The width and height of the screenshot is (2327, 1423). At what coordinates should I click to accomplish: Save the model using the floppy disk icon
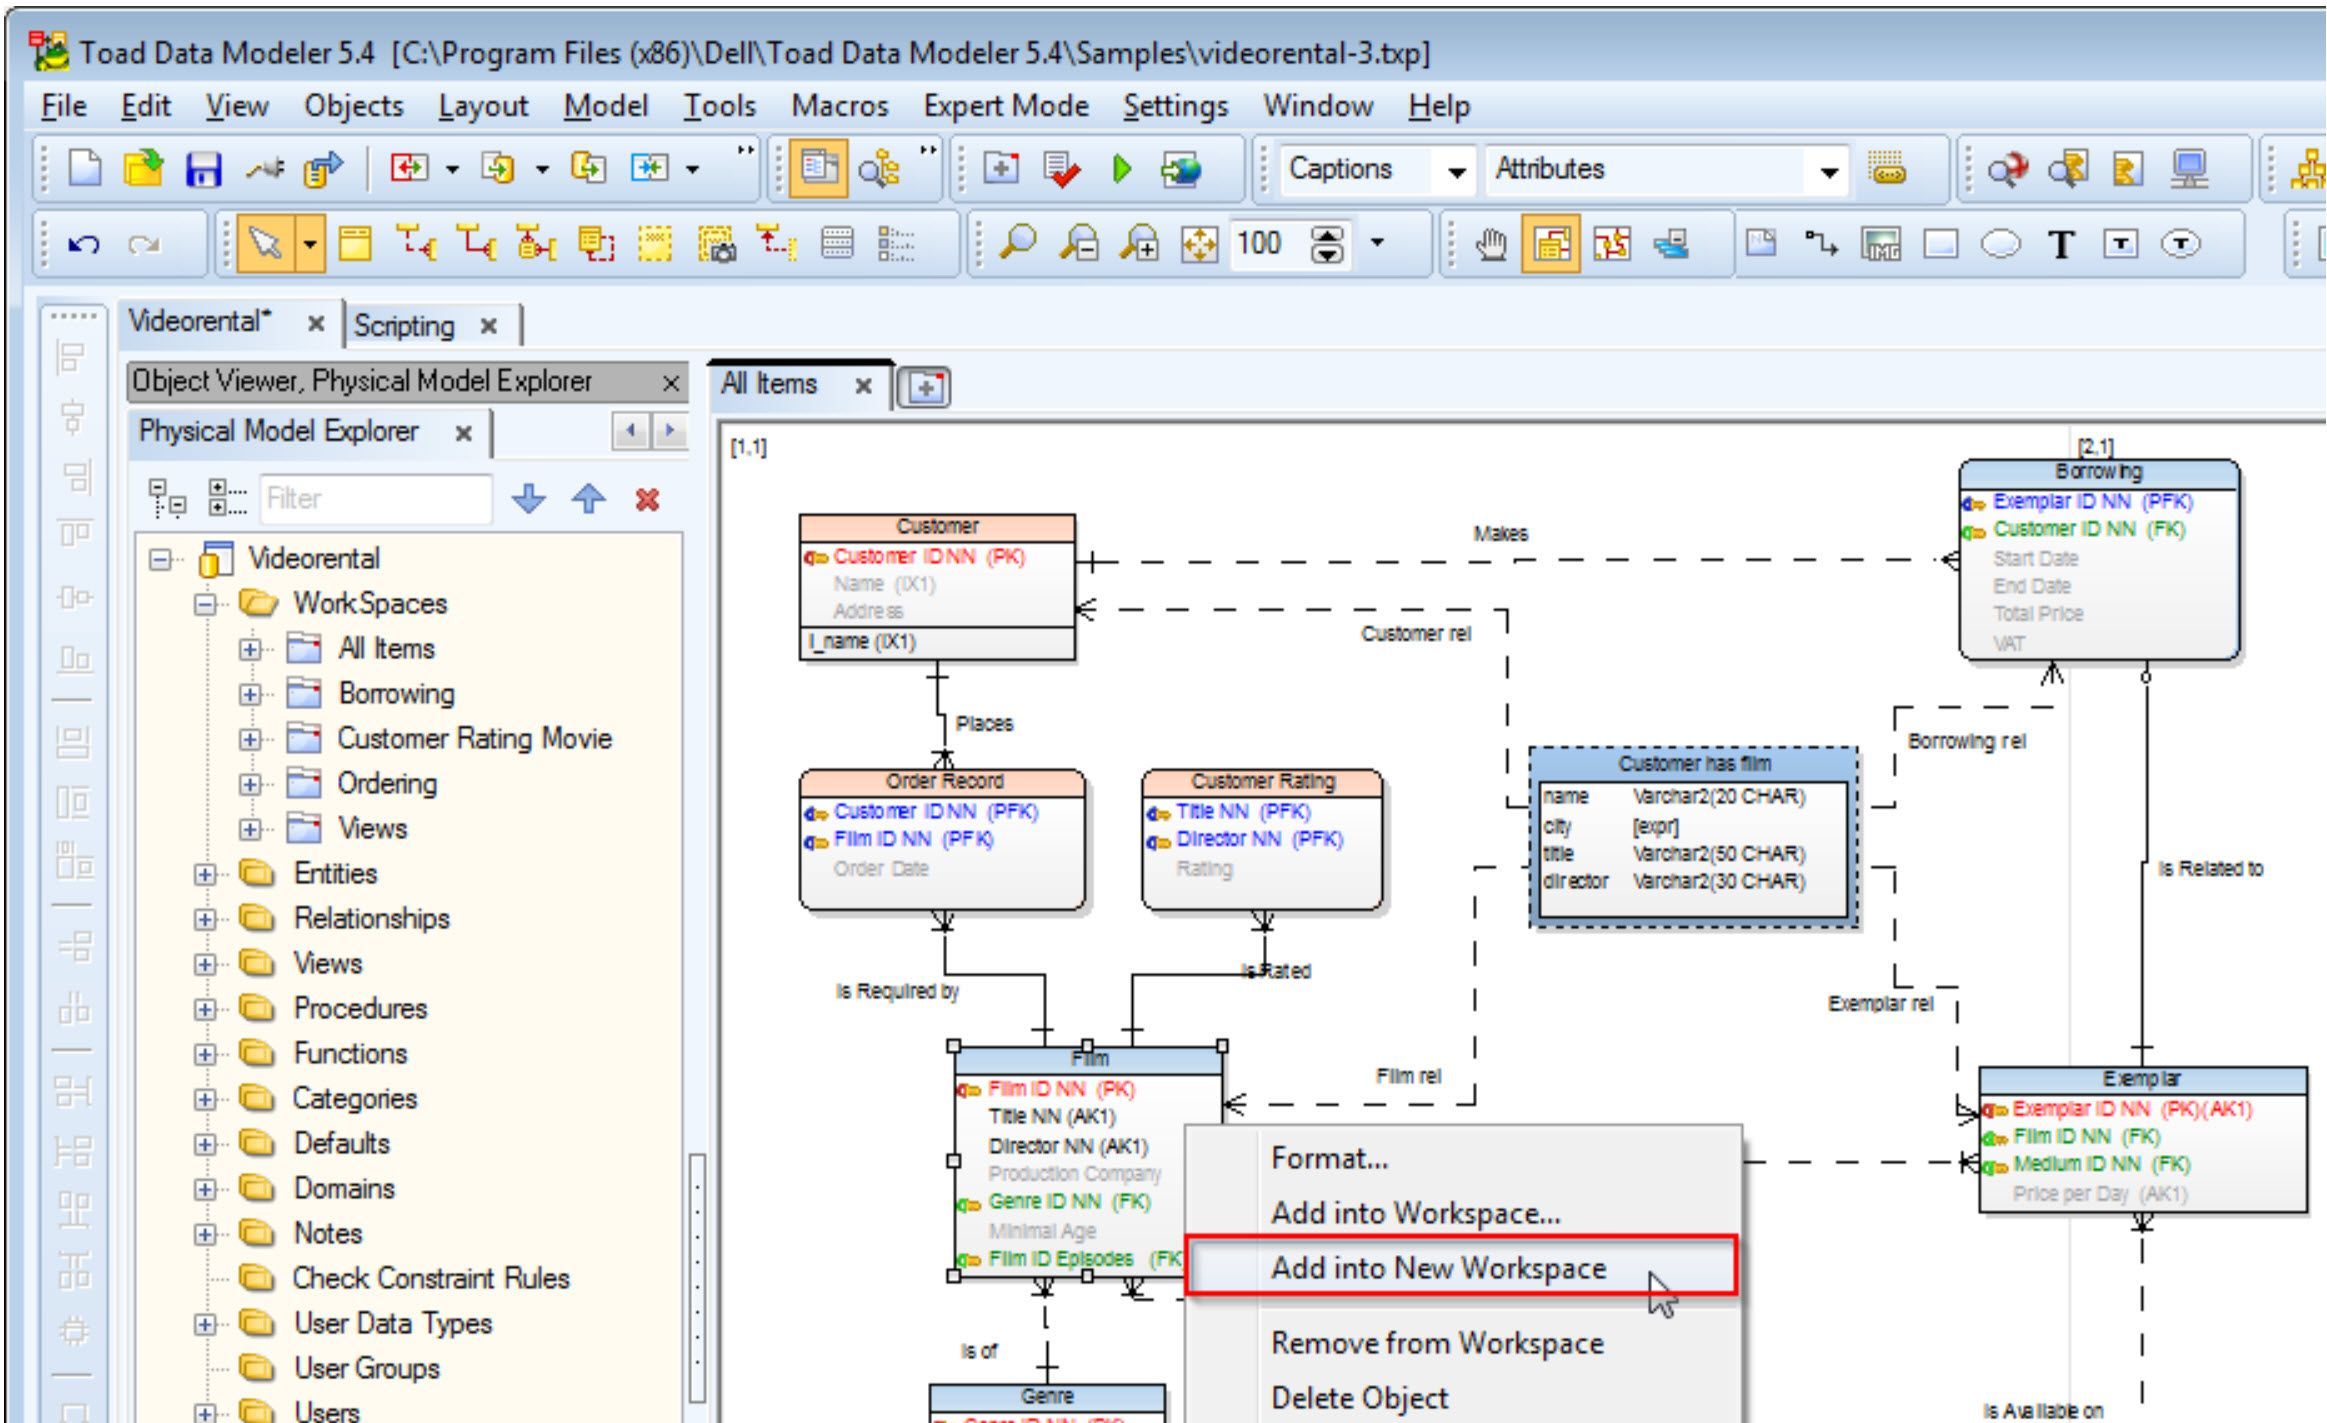[203, 169]
